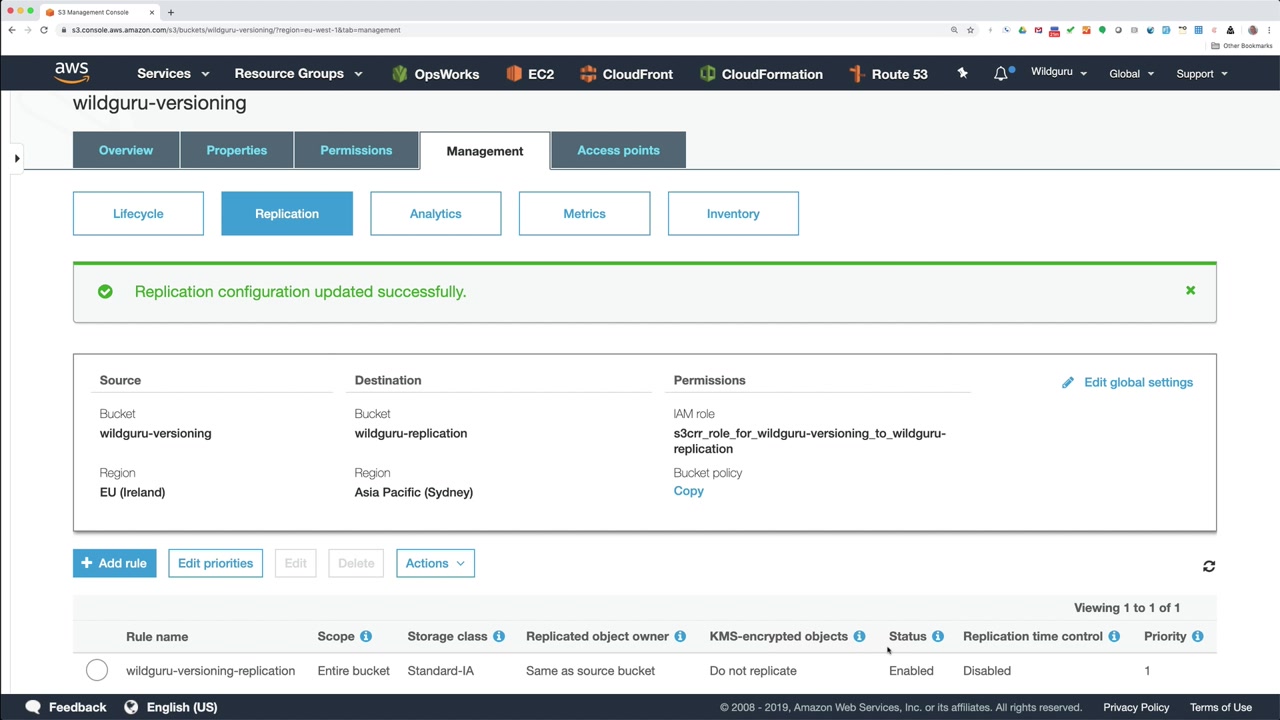This screenshot has height=720, width=1280.
Task: Open the Replication section
Action: pyautogui.click(x=287, y=214)
